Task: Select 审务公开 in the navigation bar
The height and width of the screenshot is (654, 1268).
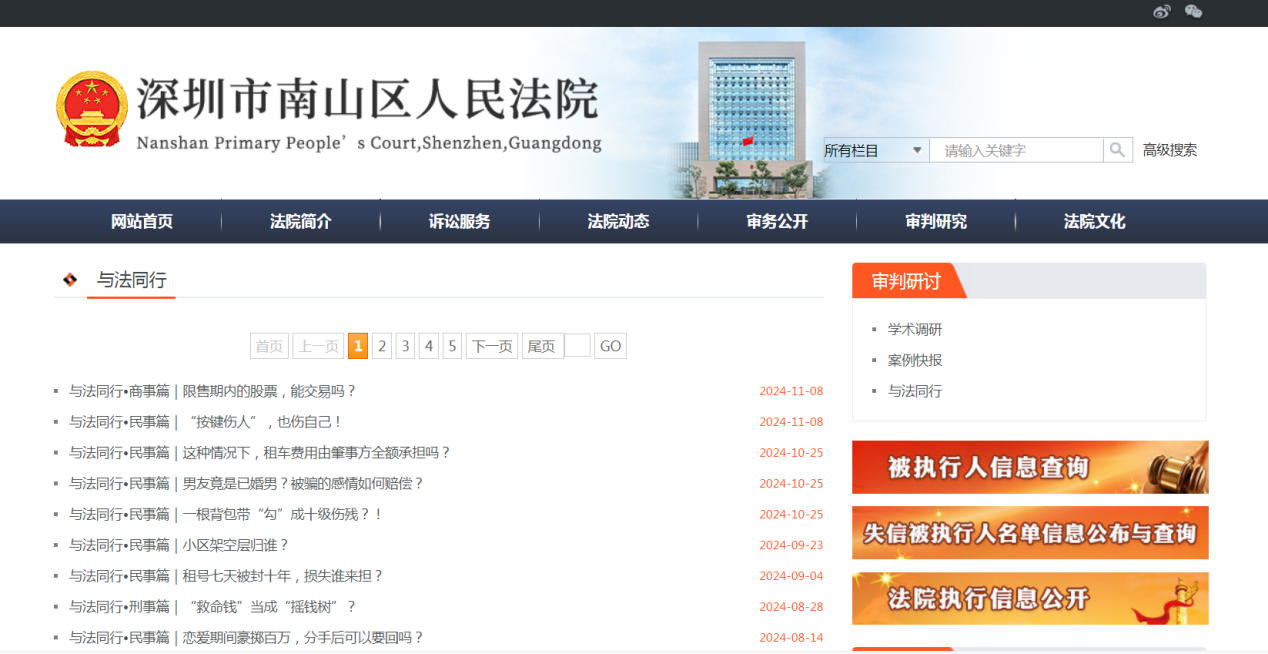Action: tap(777, 222)
